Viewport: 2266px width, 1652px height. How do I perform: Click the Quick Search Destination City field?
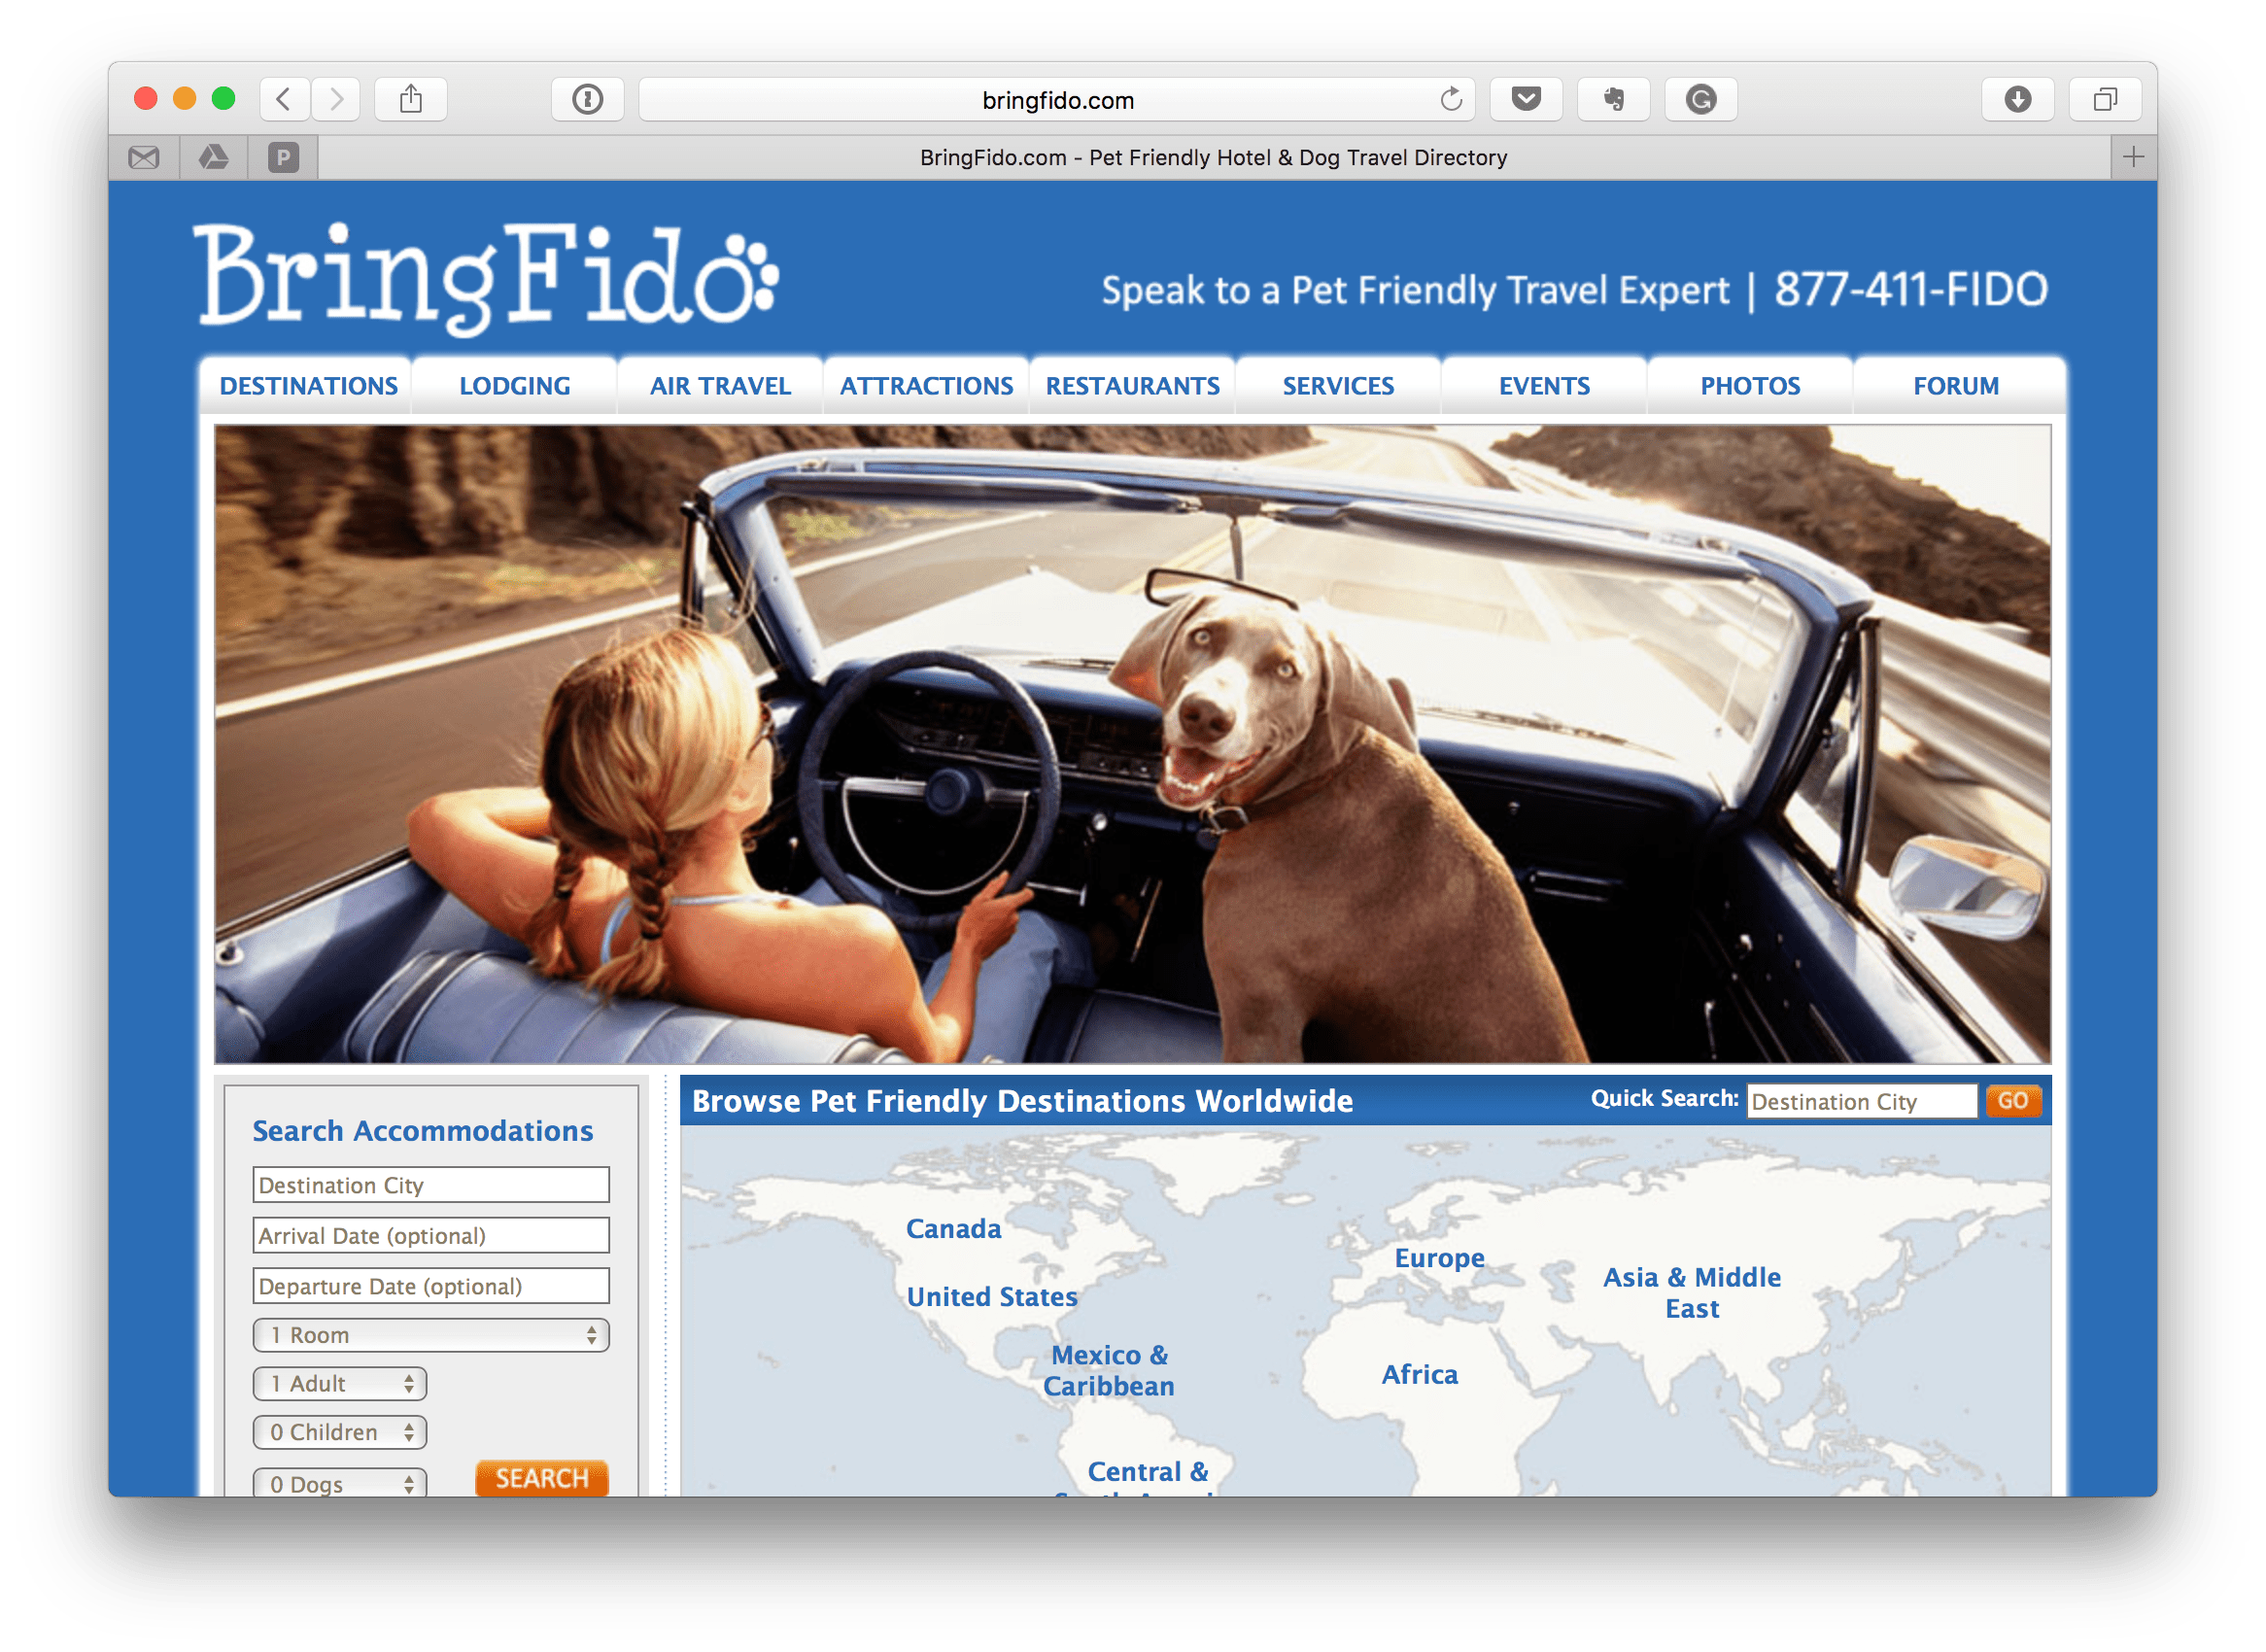click(1861, 1101)
